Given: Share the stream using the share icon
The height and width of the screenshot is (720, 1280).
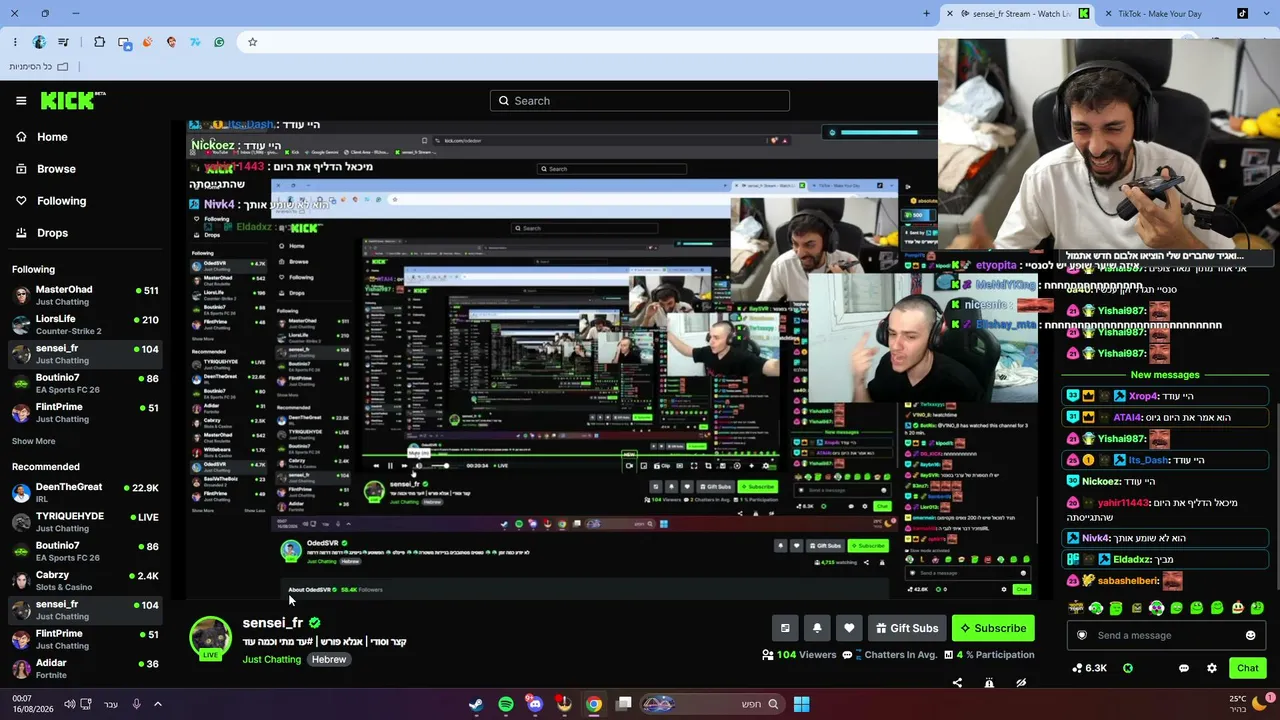Looking at the screenshot, I should click(957, 683).
